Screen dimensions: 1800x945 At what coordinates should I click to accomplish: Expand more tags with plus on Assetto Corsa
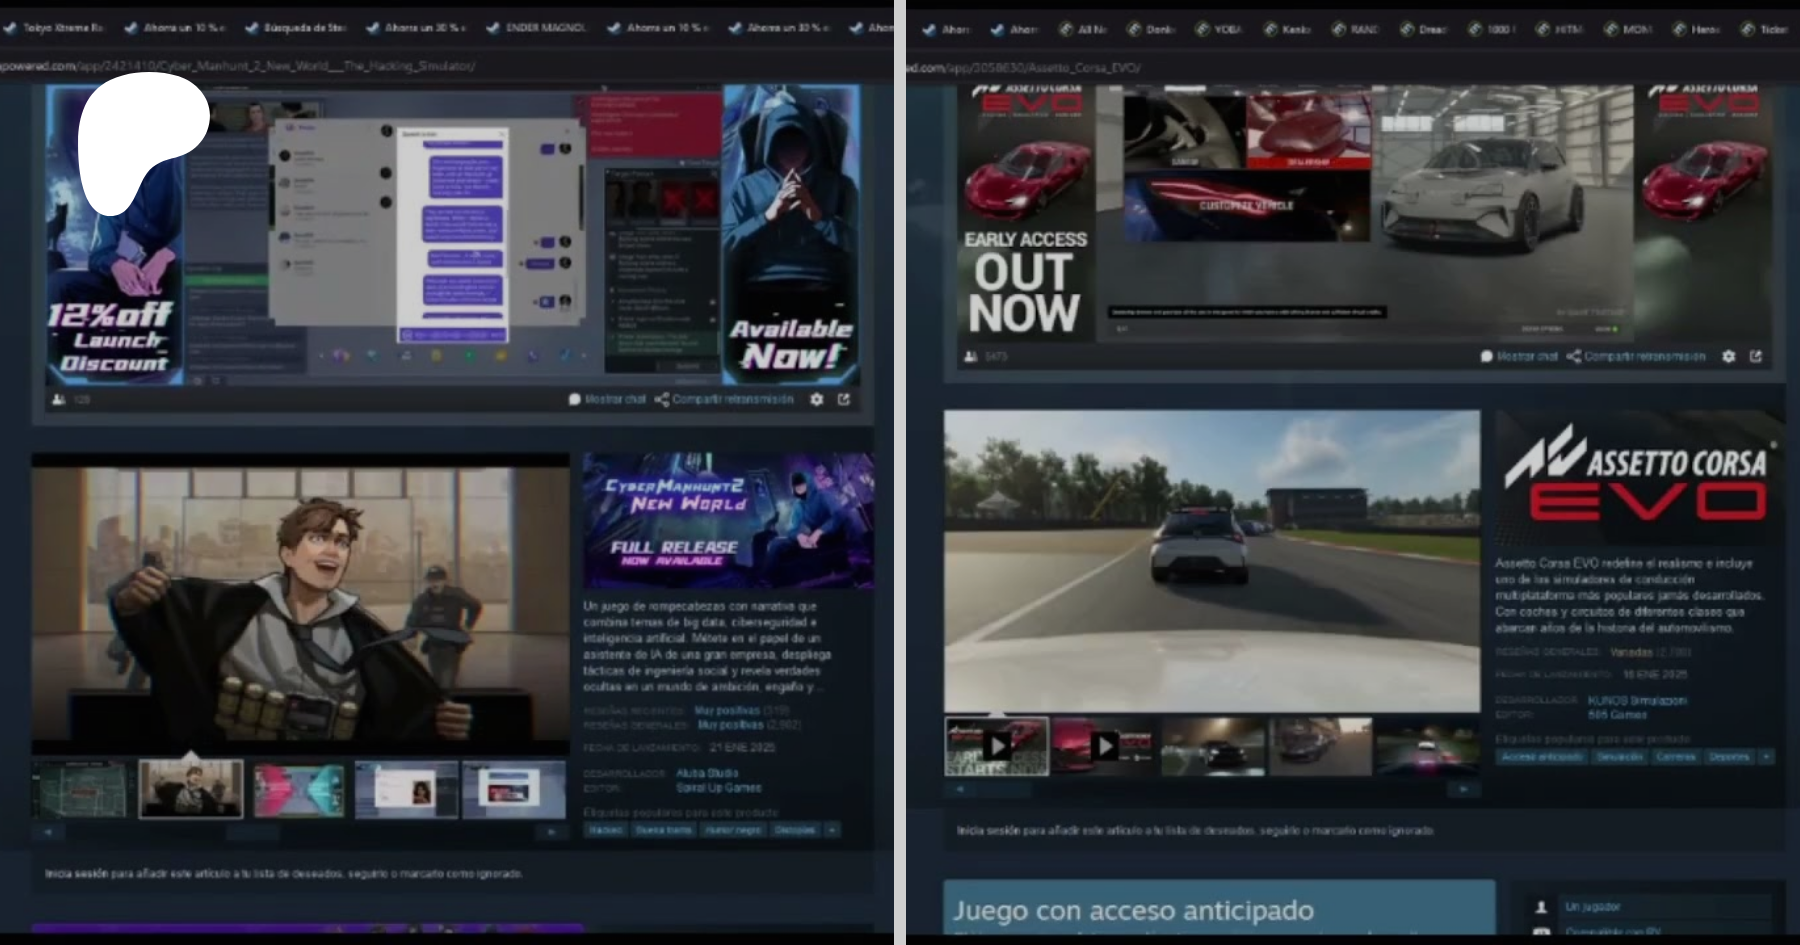click(x=1766, y=757)
